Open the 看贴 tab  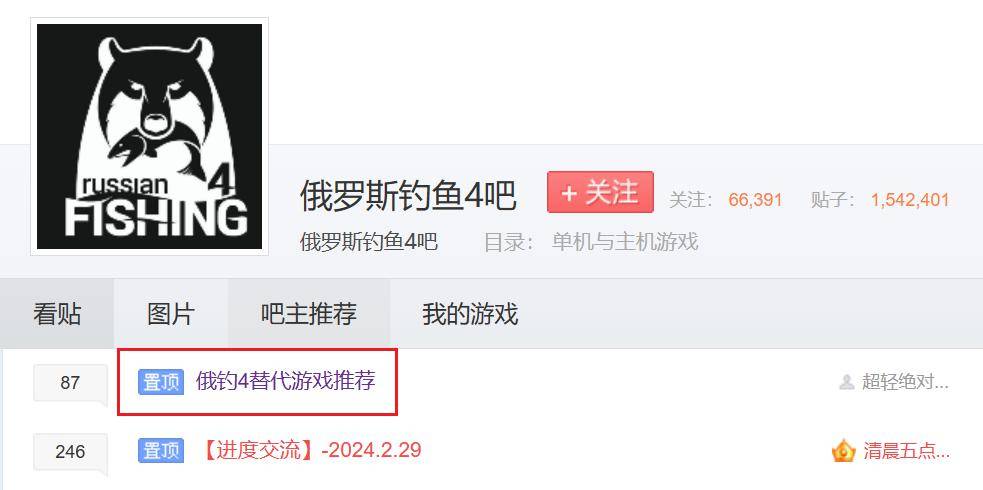pyautogui.click(x=57, y=313)
